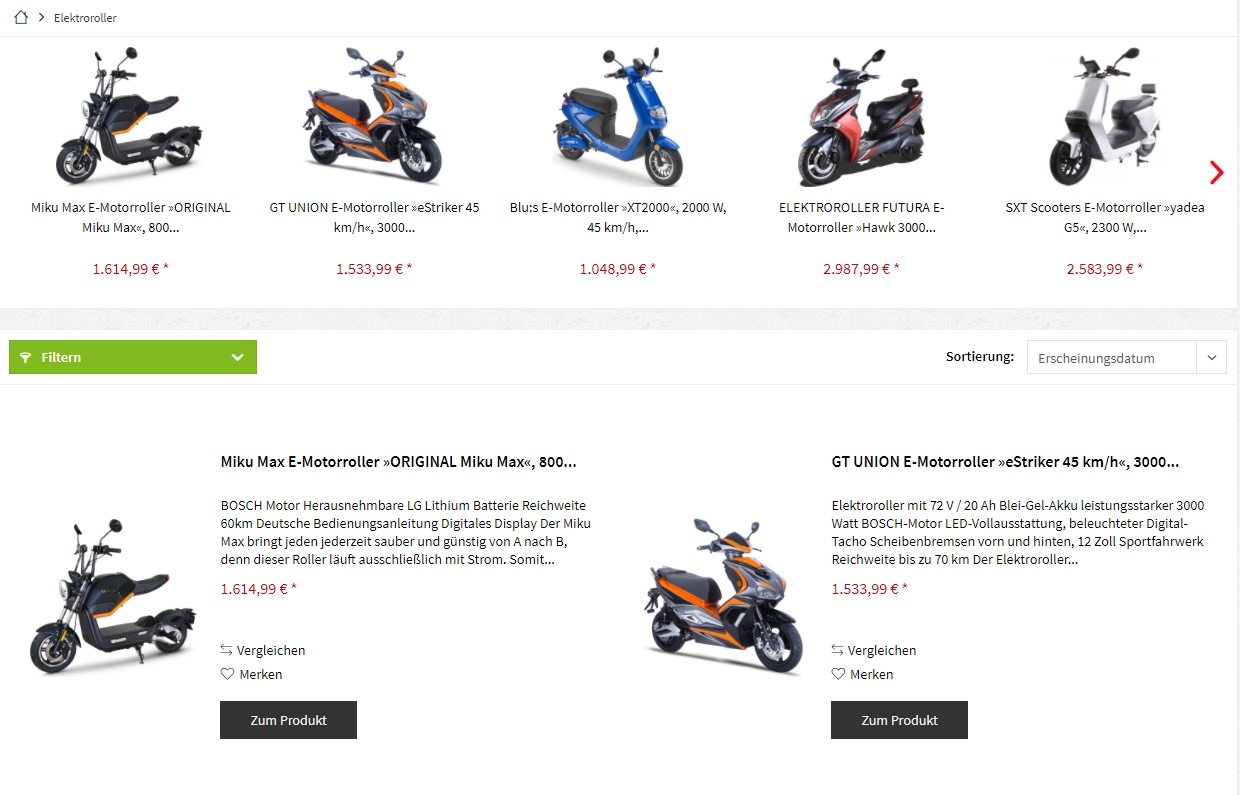The image size is (1240, 795).
Task: Open ELEKTROROLLER FUTURA Hawk 3000 carousel title
Action: tap(862, 218)
